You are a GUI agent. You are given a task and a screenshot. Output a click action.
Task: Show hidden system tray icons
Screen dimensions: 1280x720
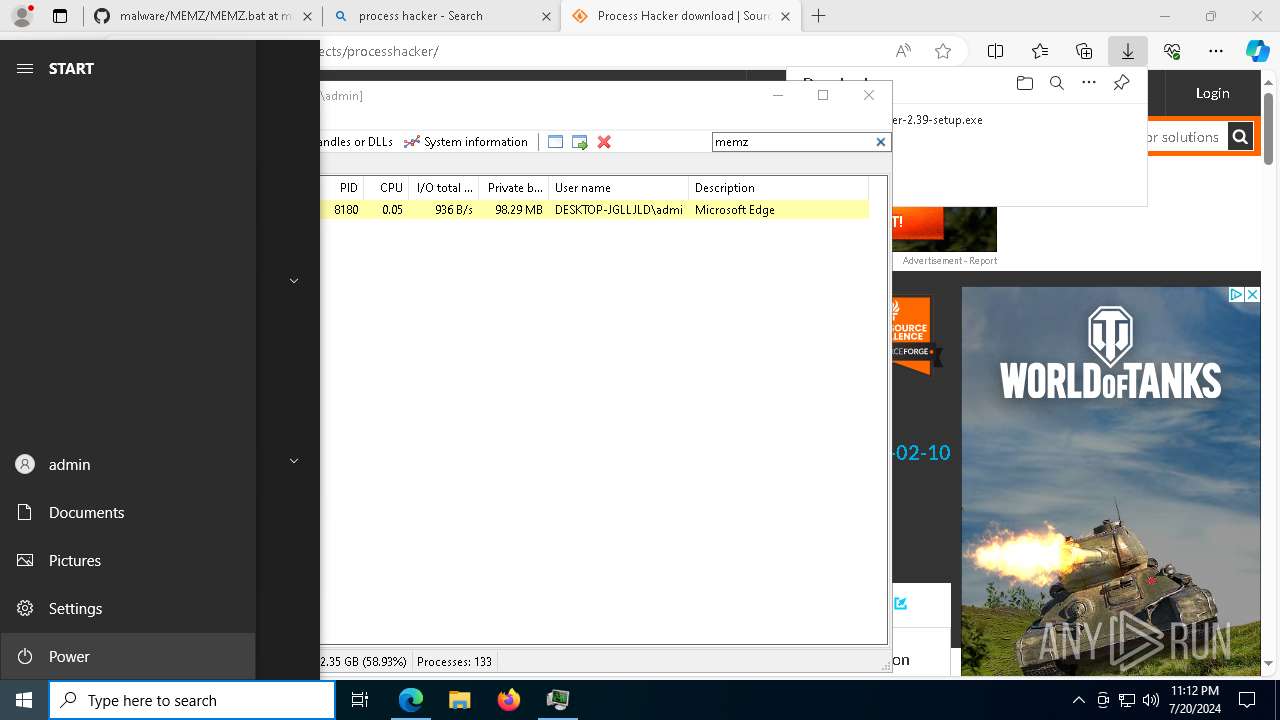click(1078, 700)
